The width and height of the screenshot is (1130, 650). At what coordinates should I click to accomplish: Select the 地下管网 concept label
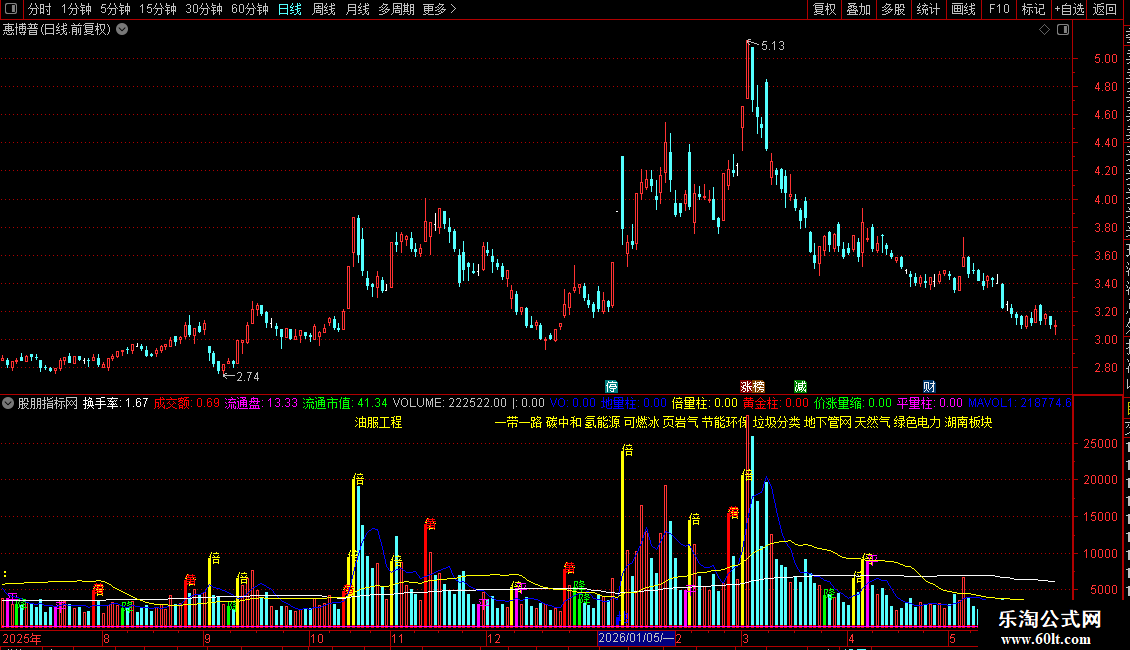click(x=827, y=422)
